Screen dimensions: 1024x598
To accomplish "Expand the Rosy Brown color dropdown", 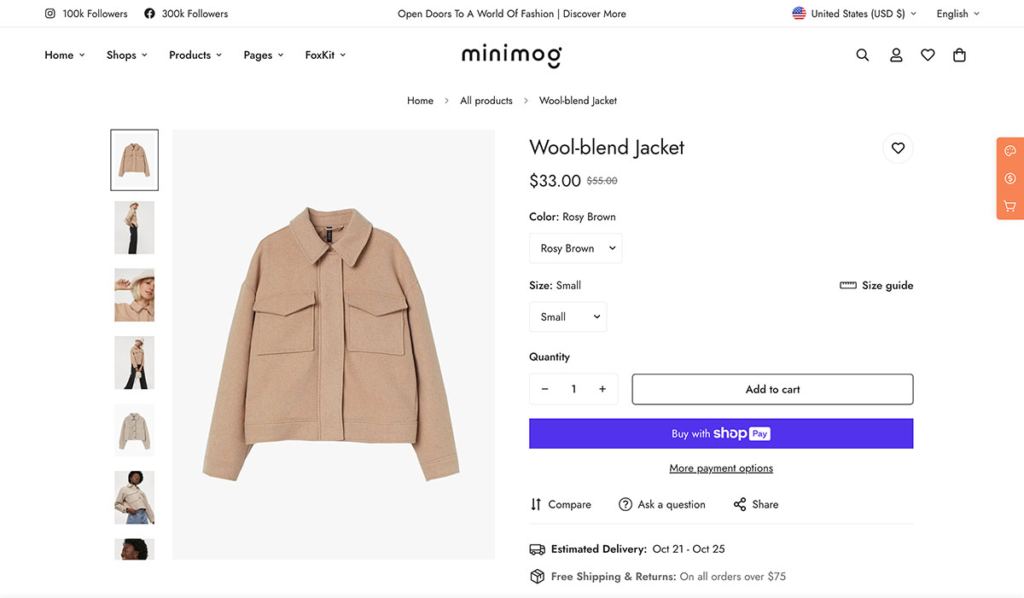I will pos(576,248).
